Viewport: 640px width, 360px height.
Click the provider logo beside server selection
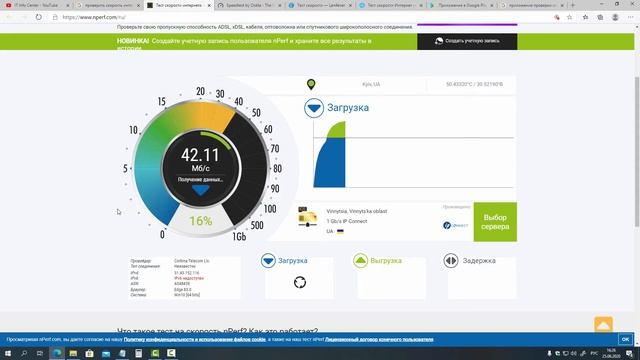(456, 225)
